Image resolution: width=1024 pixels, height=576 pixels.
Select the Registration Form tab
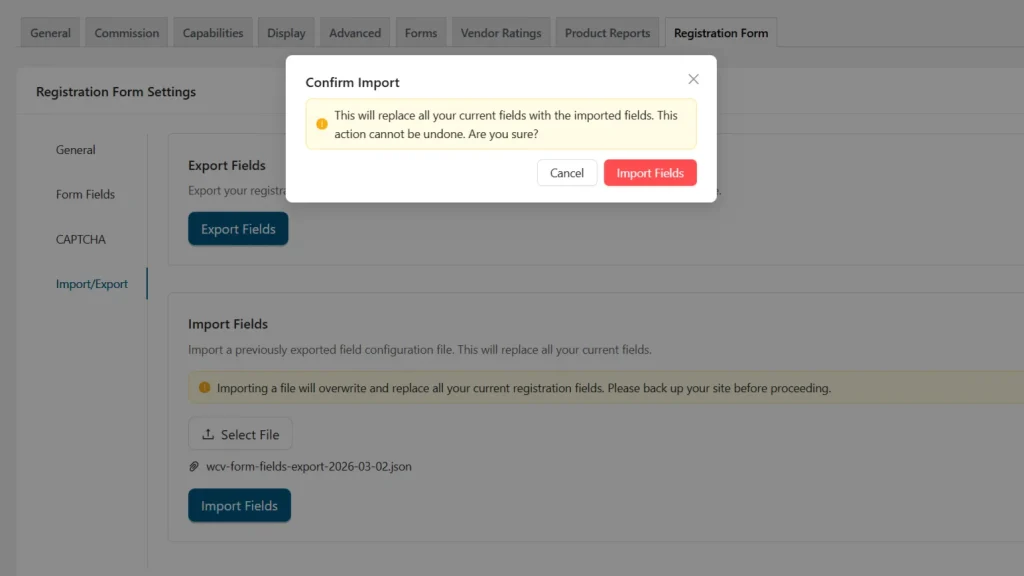(x=721, y=33)
